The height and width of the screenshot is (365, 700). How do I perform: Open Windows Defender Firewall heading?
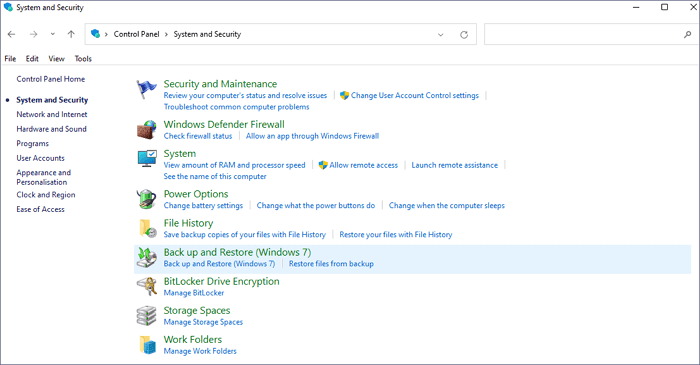(224, 124)
